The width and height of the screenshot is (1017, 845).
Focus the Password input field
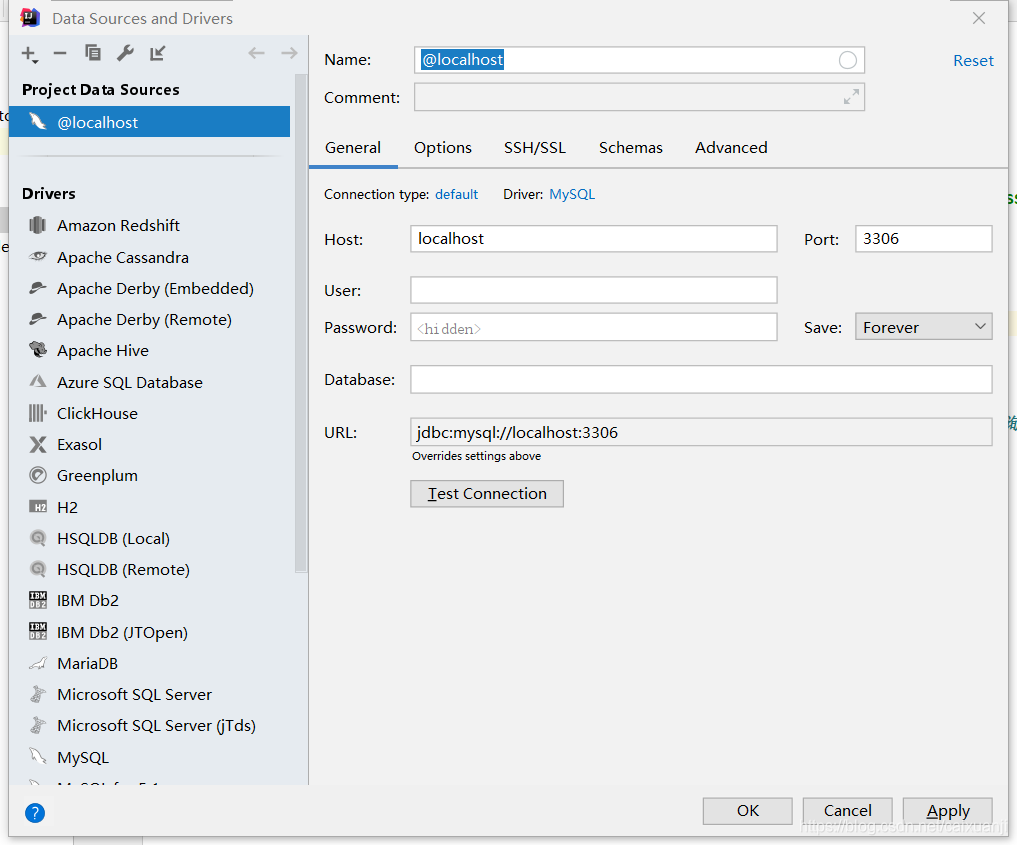pos(593,327)
